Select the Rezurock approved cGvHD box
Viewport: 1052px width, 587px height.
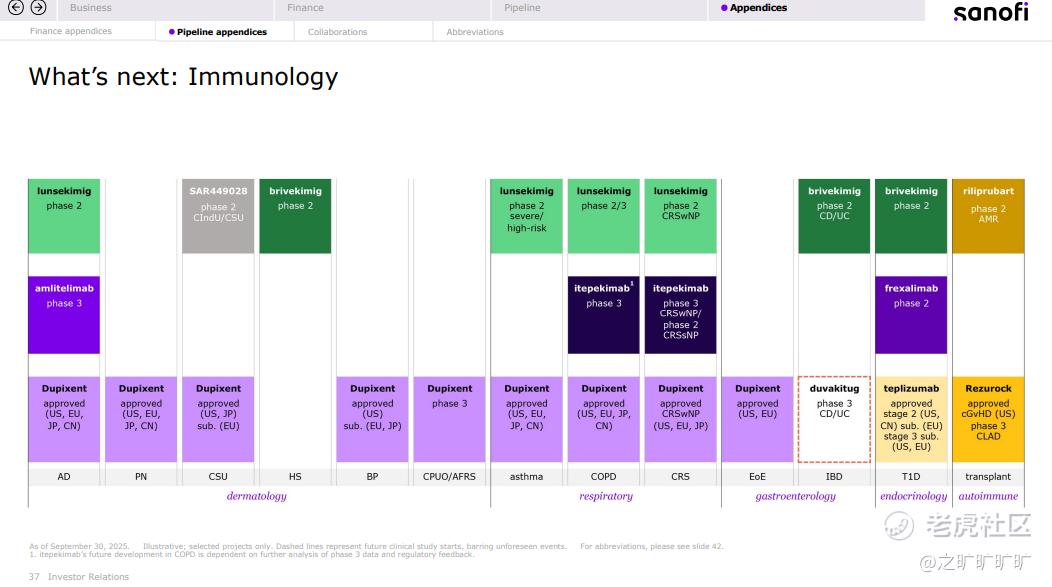tap(988, 419)
